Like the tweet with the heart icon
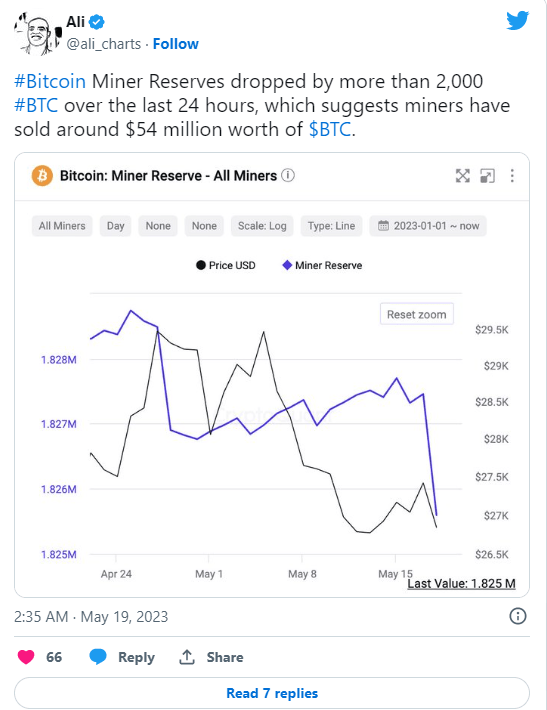 pyautogui.click(x=26, y=657)
